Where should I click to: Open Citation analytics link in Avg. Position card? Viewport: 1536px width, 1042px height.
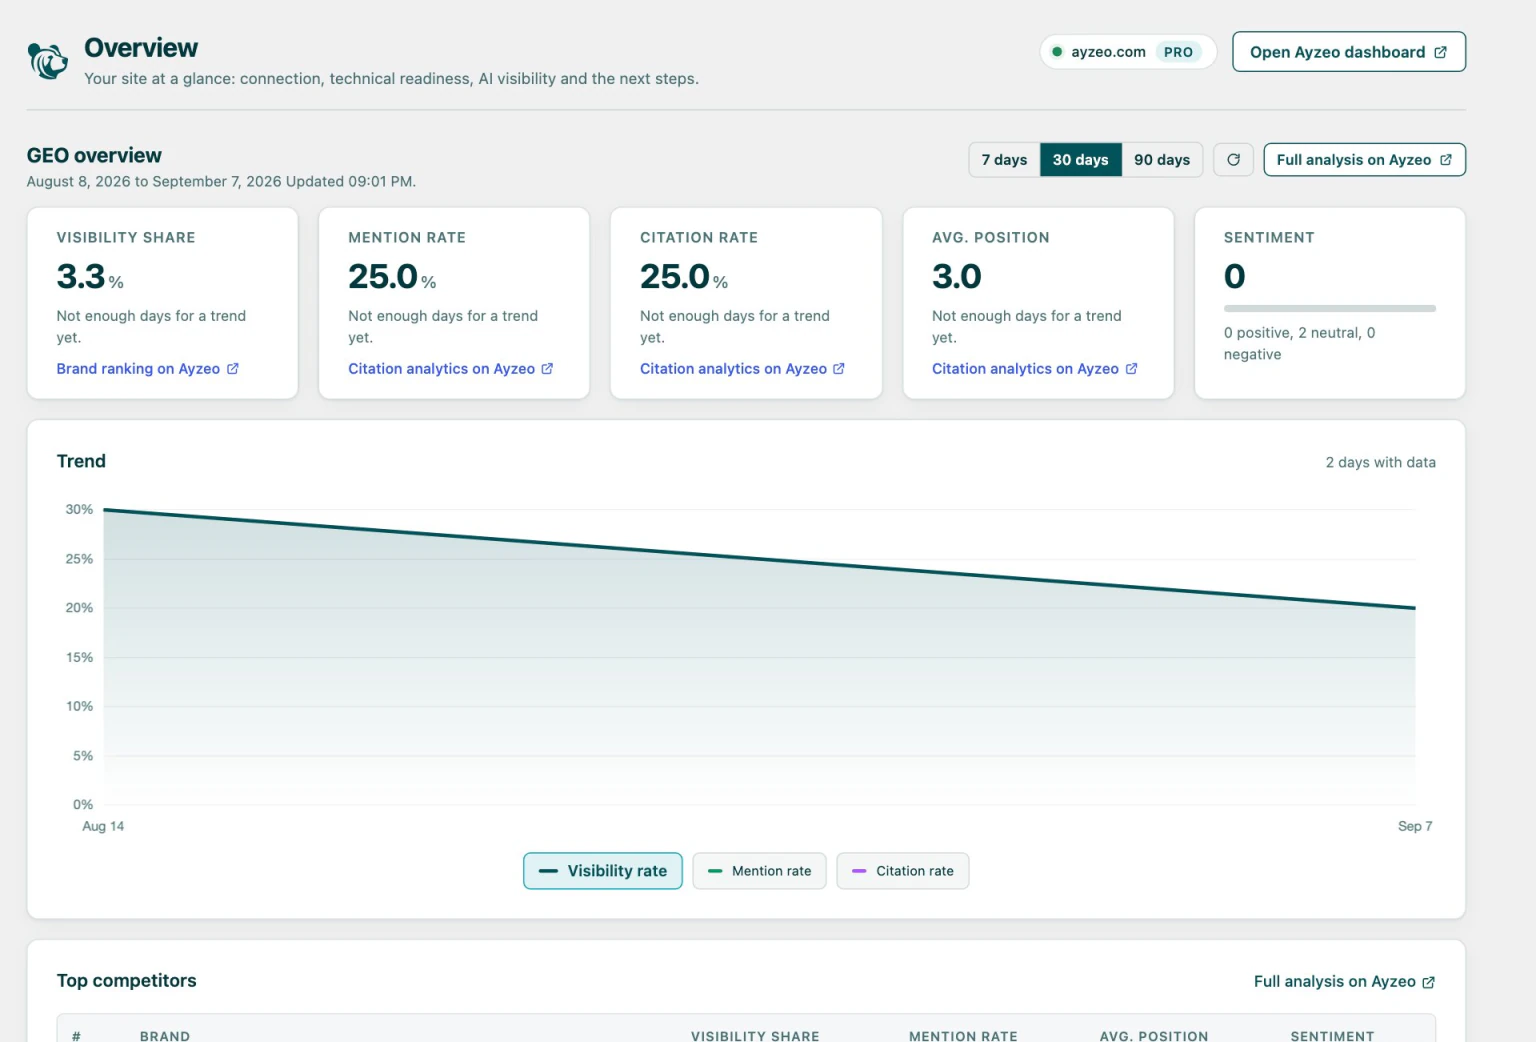pyautogui.click(x=1035, y=369)
